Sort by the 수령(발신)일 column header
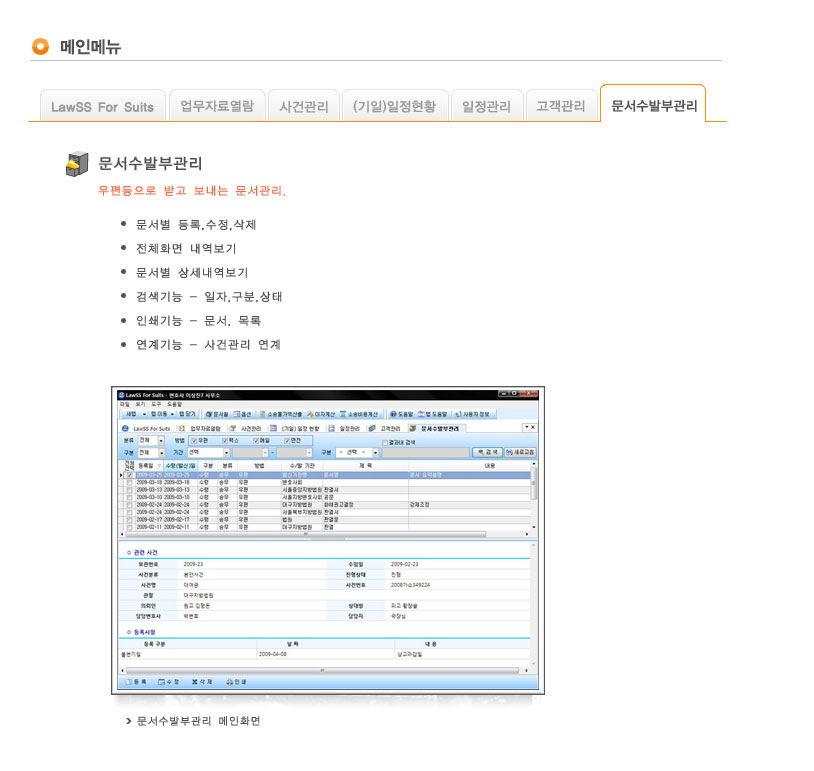814x771 pixels. 180,466
